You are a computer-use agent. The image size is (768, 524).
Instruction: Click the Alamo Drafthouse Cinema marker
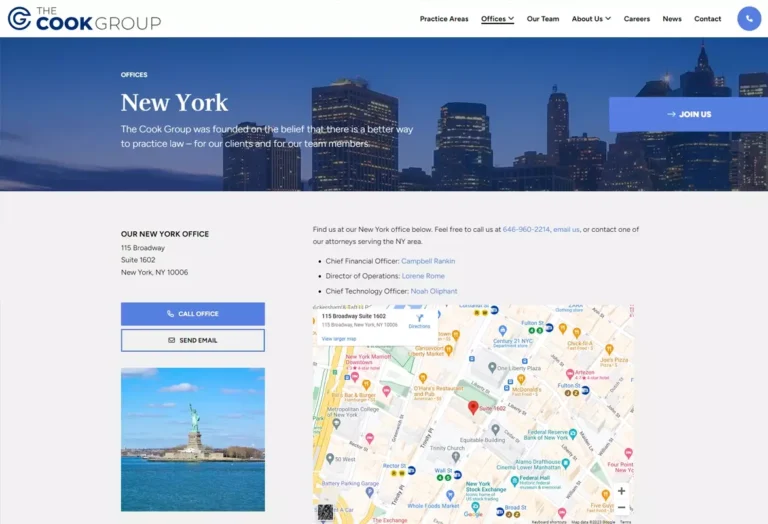(566, 463)
